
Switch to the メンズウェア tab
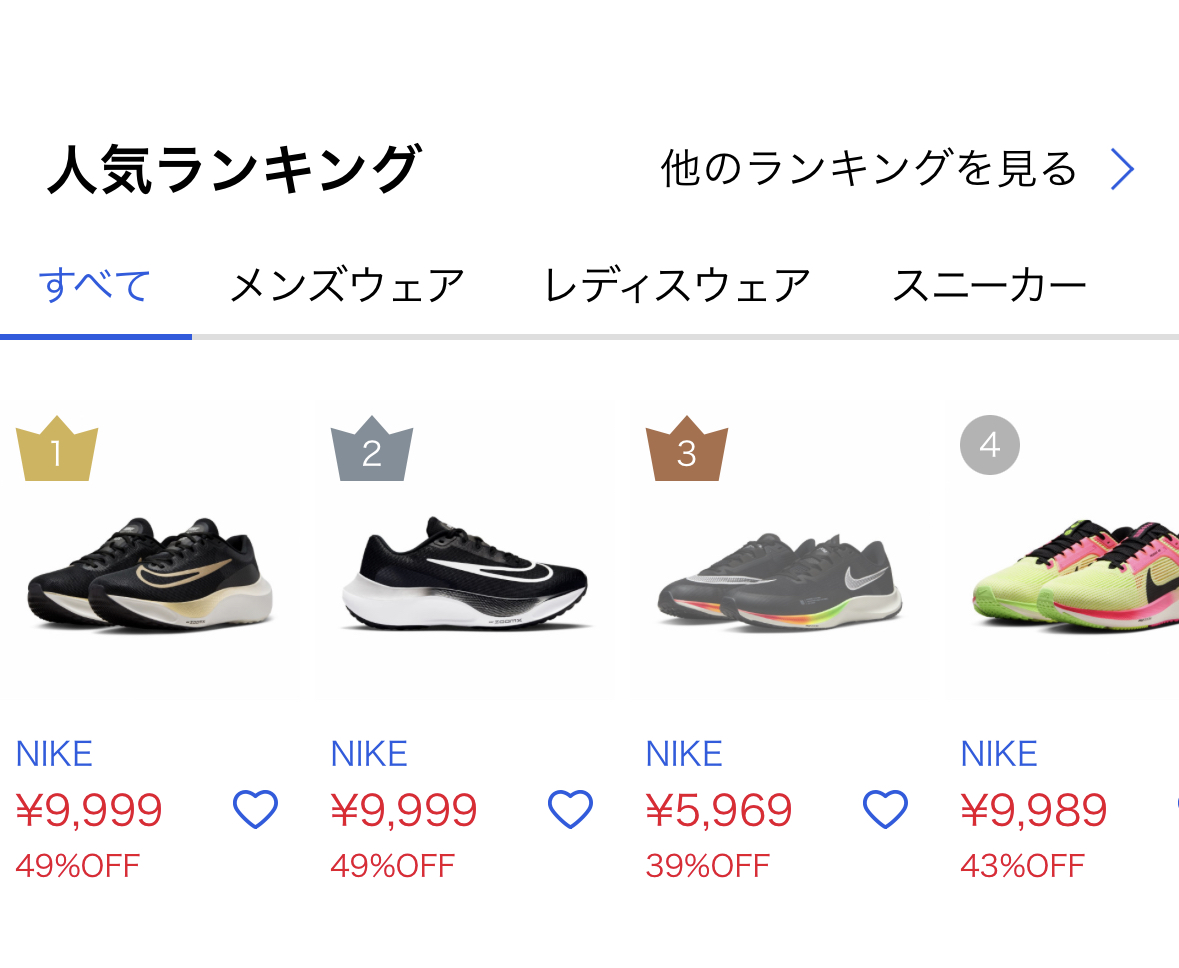pyautogui.click(x=347, y=287)
